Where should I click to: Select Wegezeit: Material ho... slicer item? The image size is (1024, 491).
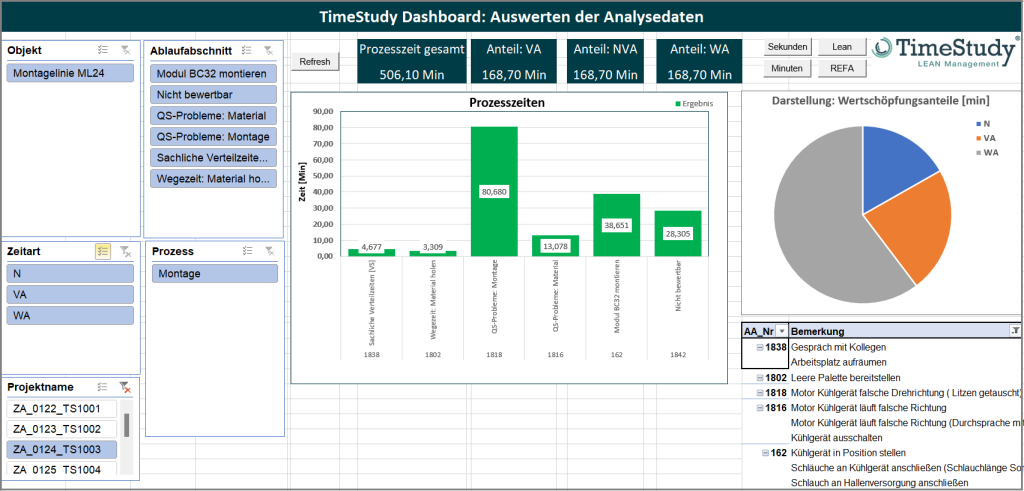point(213,178)
